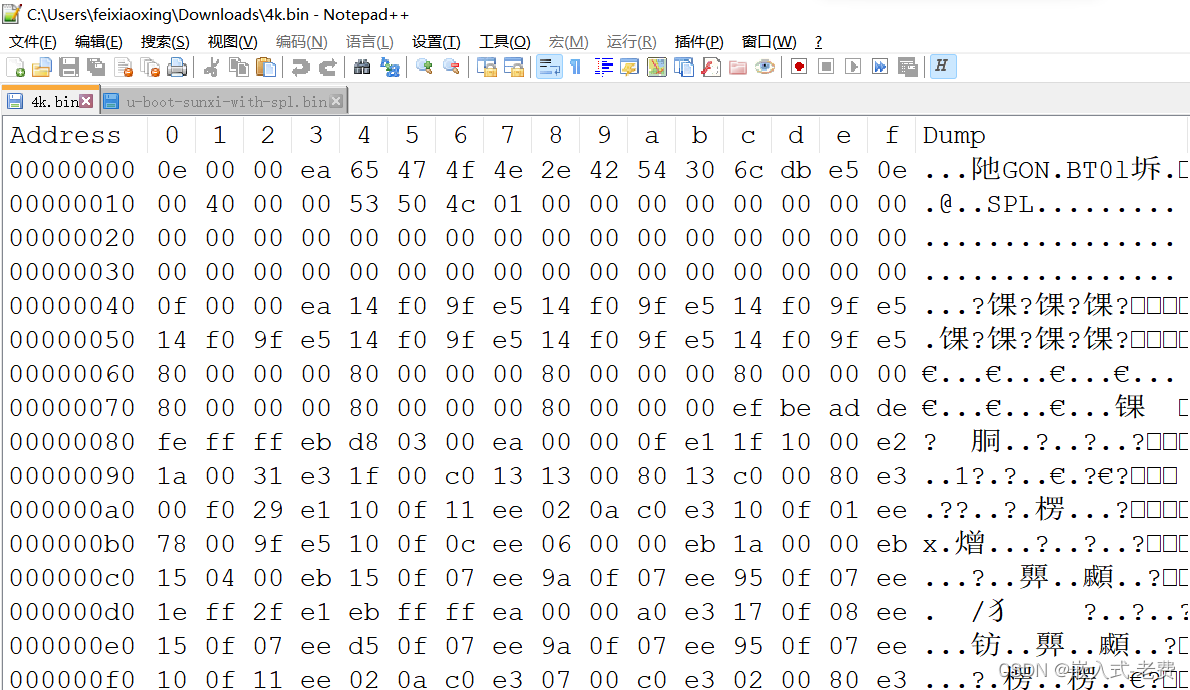Toggle show all characters pilcrow icon
1190x690 pixels.
pos(576,68)
